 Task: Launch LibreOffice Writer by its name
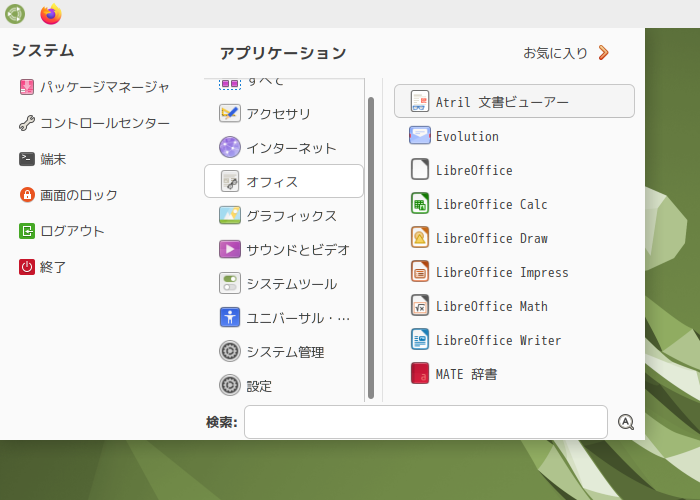[x=498, y=340]
